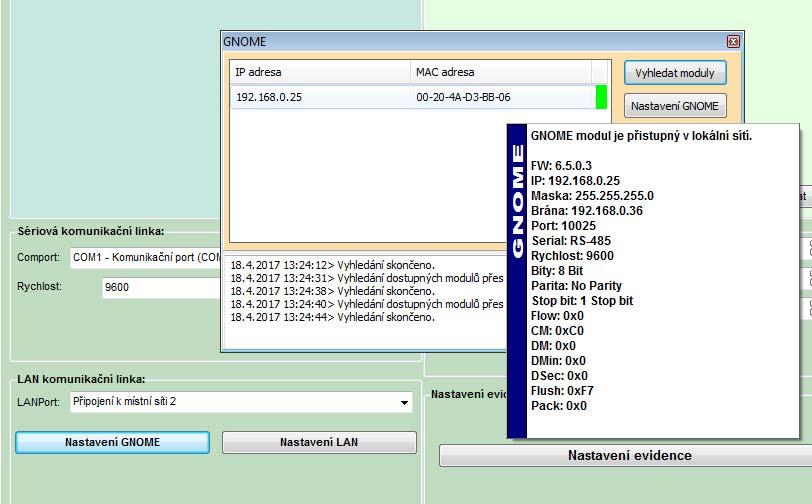The width and height of the screenshot is (812, 504).
Task: Sort by the IP adresa column header
Action: pyautogui.click(x=320, y=72)
